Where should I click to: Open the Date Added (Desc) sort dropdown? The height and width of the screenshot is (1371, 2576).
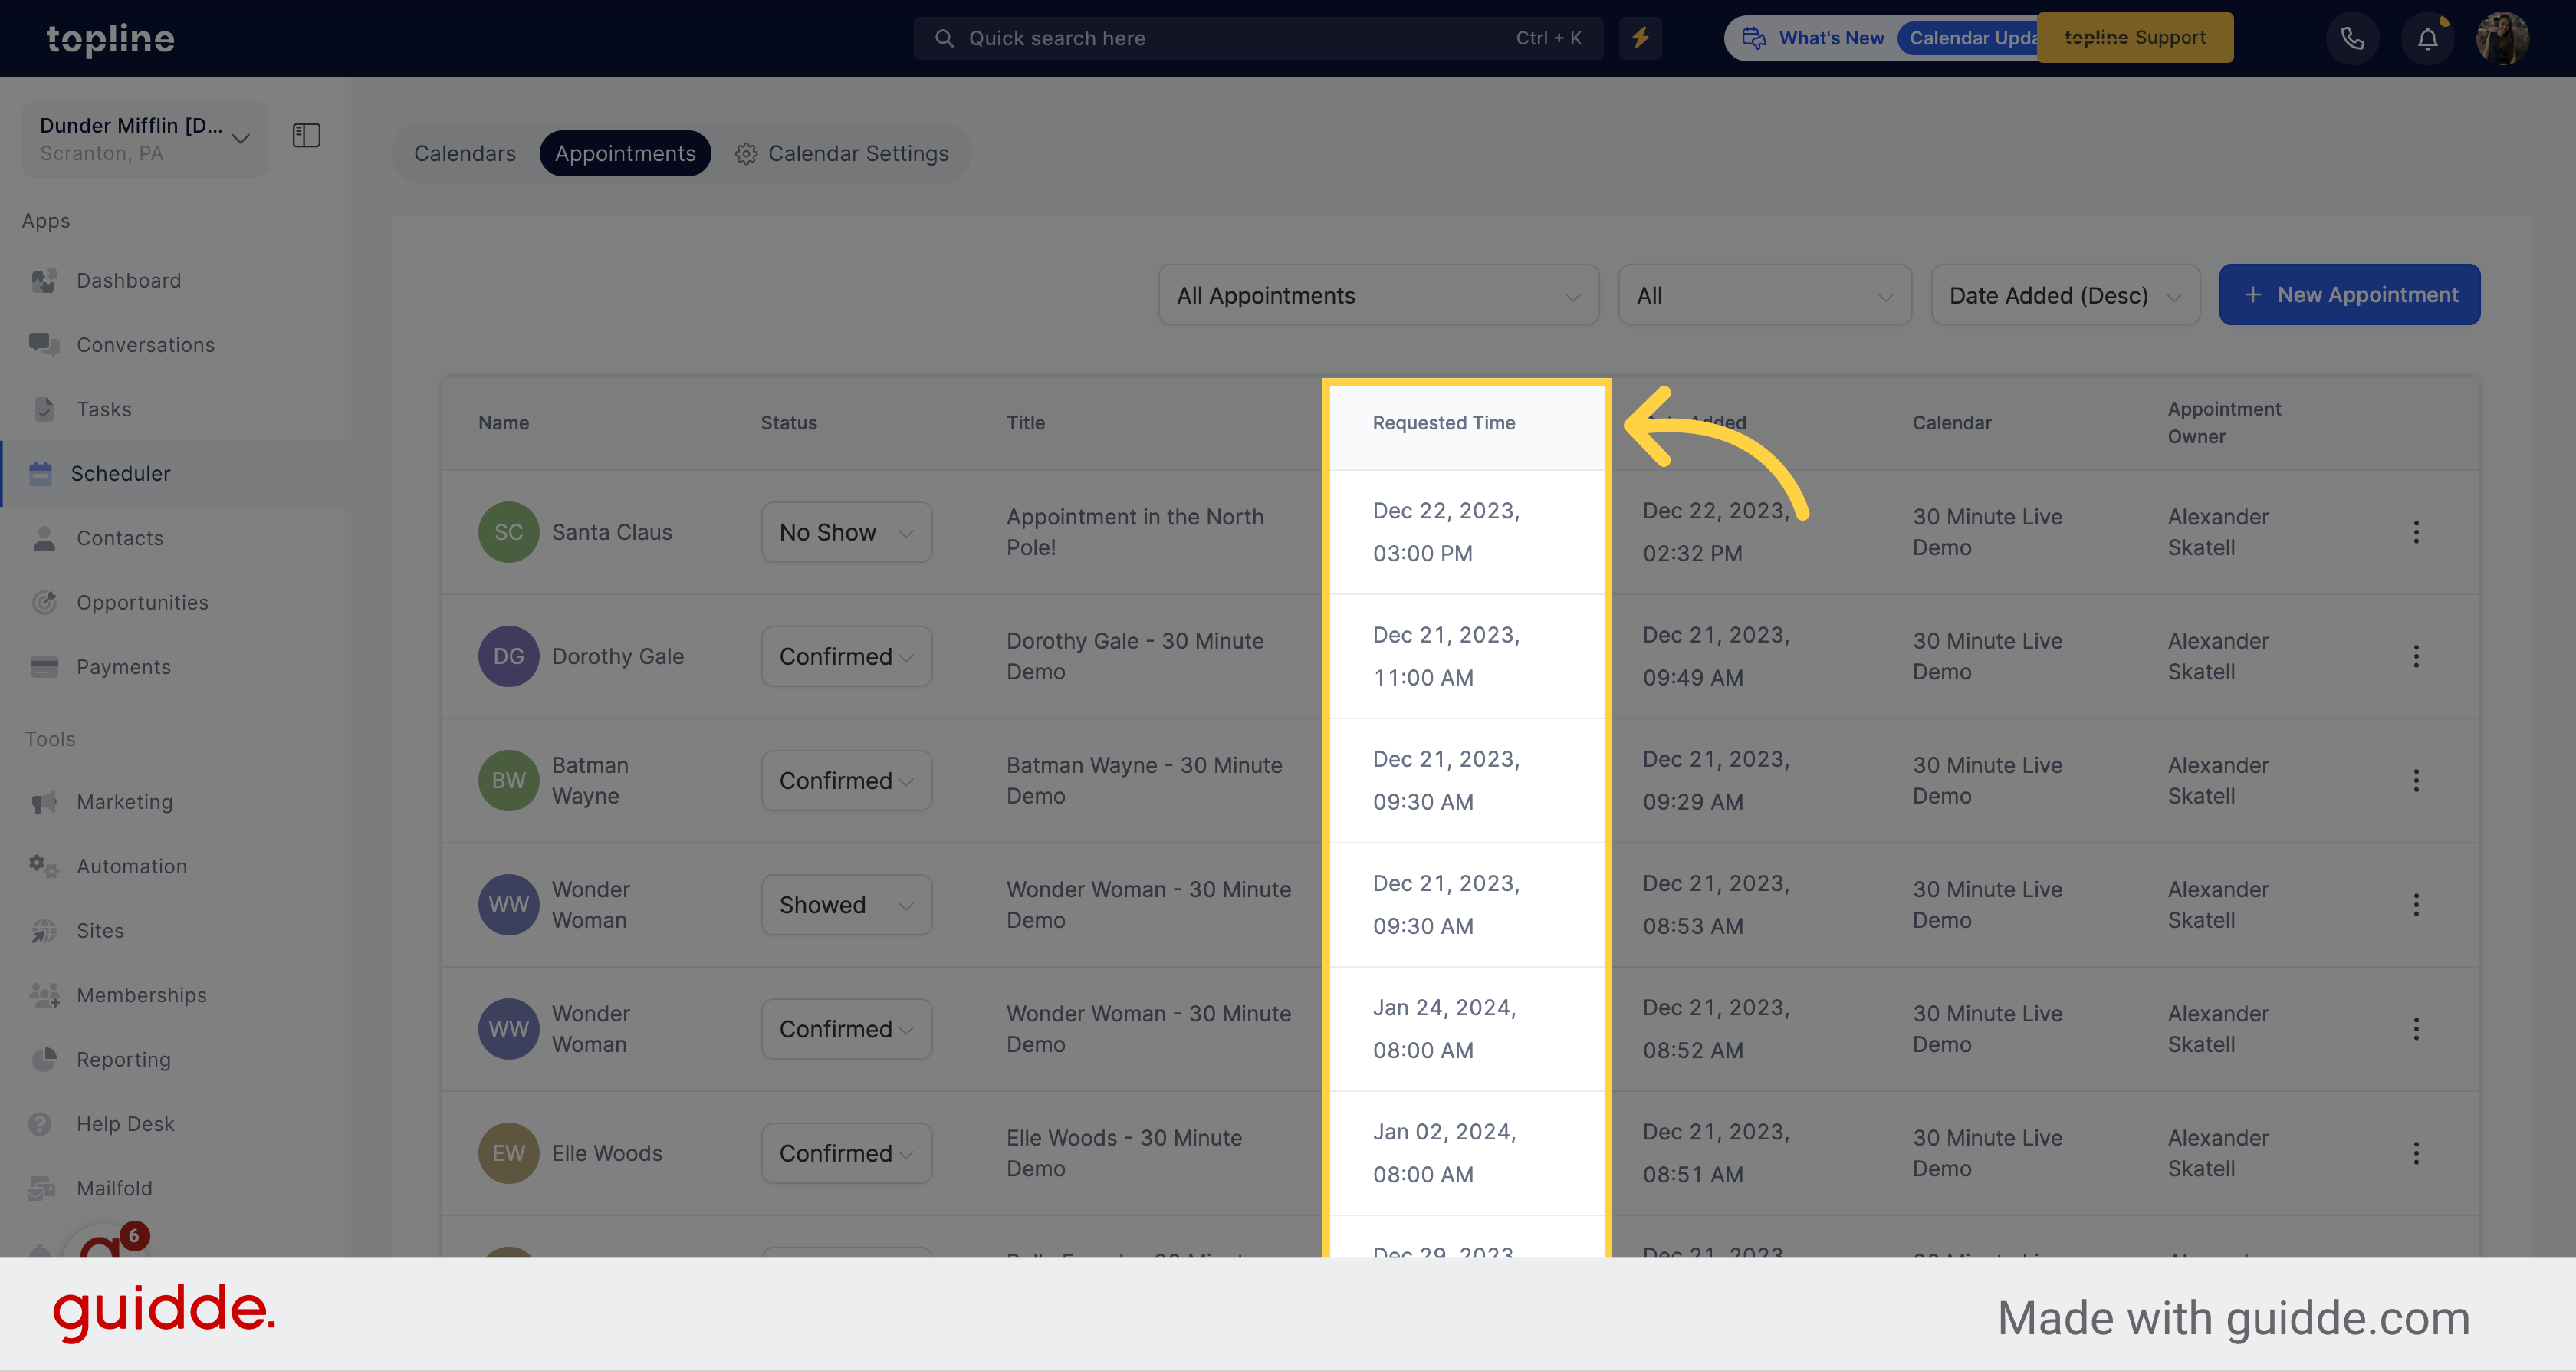(x=2065, y=295)
